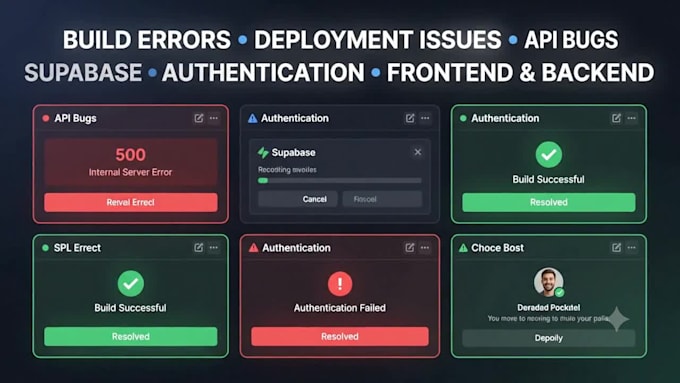Click the 'Deradad Pocktel' name
Image resolution: width=680 pixels, height=383 pixels.
coord(549,307)
